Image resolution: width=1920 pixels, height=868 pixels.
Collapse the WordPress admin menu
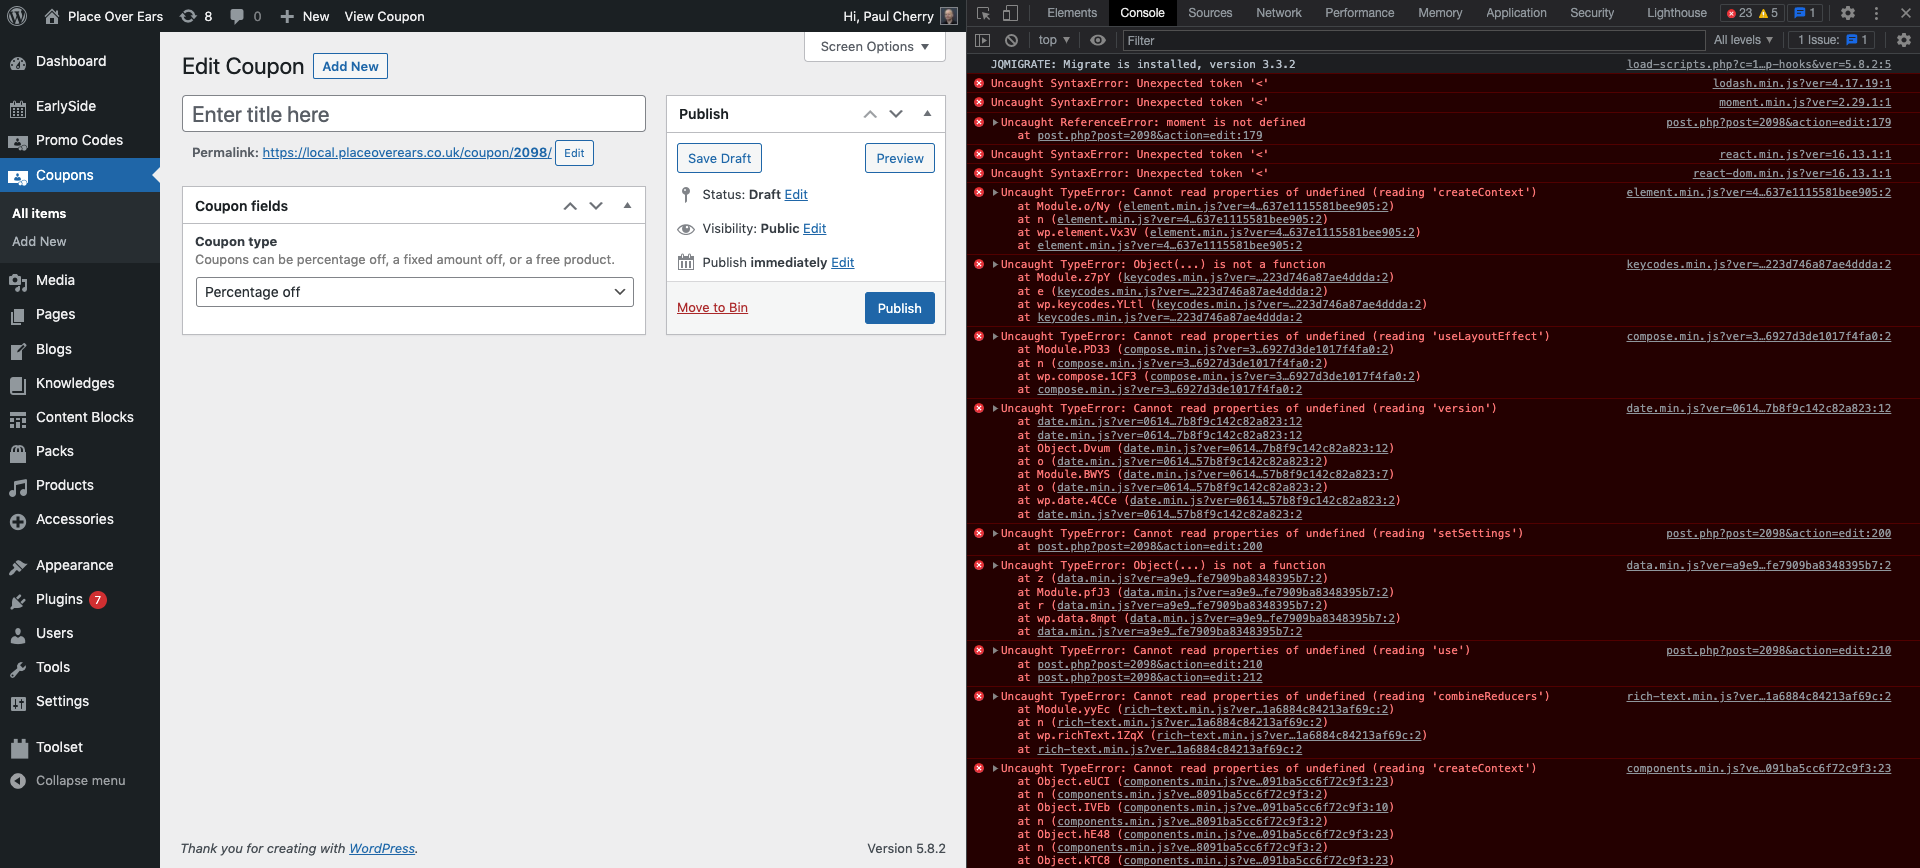(x=80, y=781)
